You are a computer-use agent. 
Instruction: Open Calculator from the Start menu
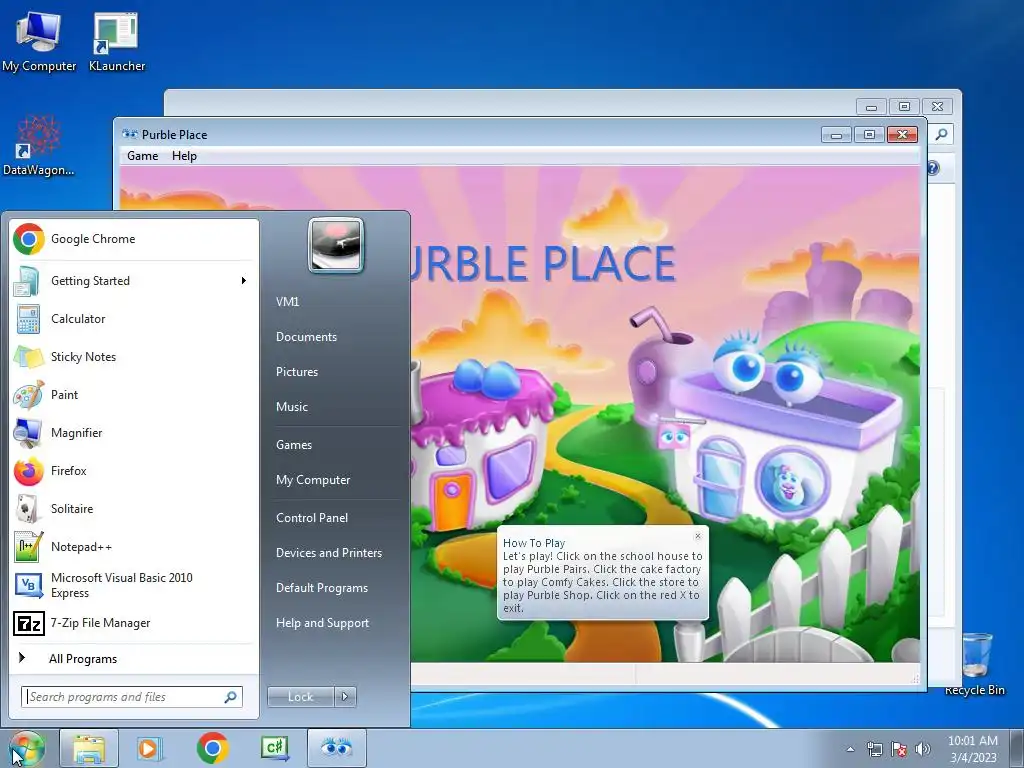[134, 319]
